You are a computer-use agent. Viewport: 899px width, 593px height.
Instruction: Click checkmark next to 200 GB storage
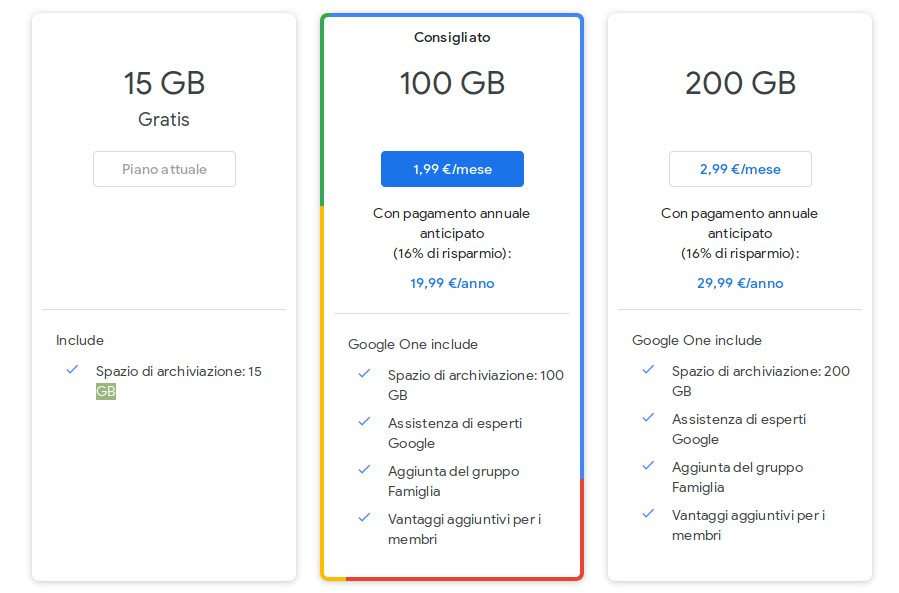[648, 369]
